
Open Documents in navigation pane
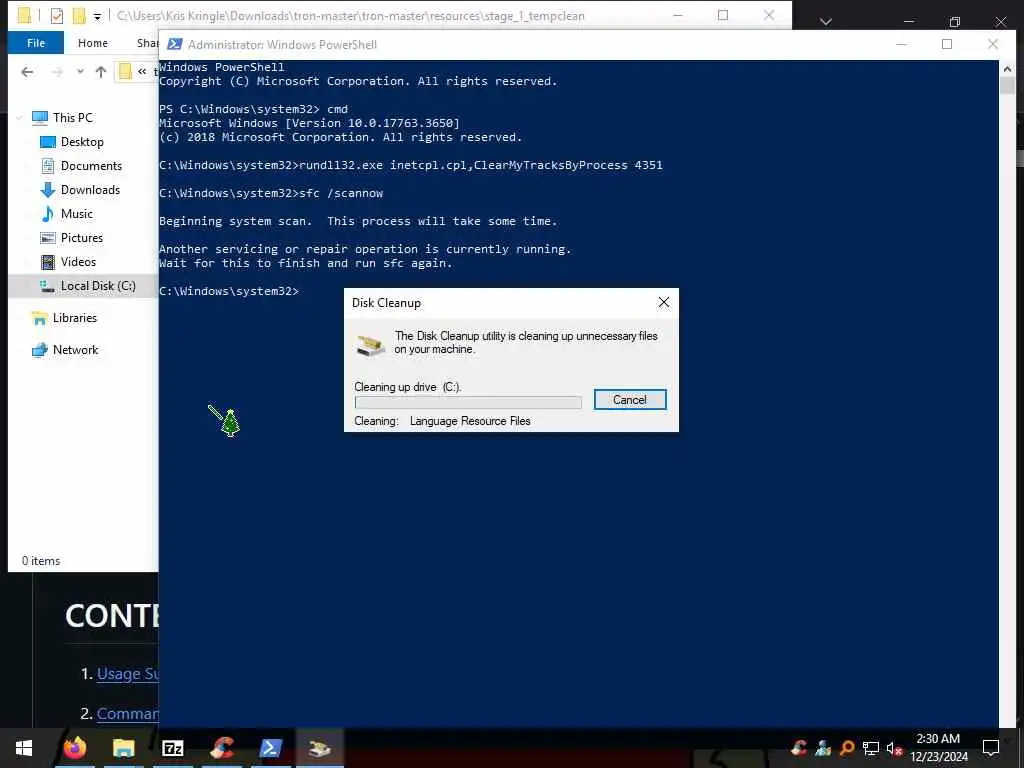click(x=91, y=166)
